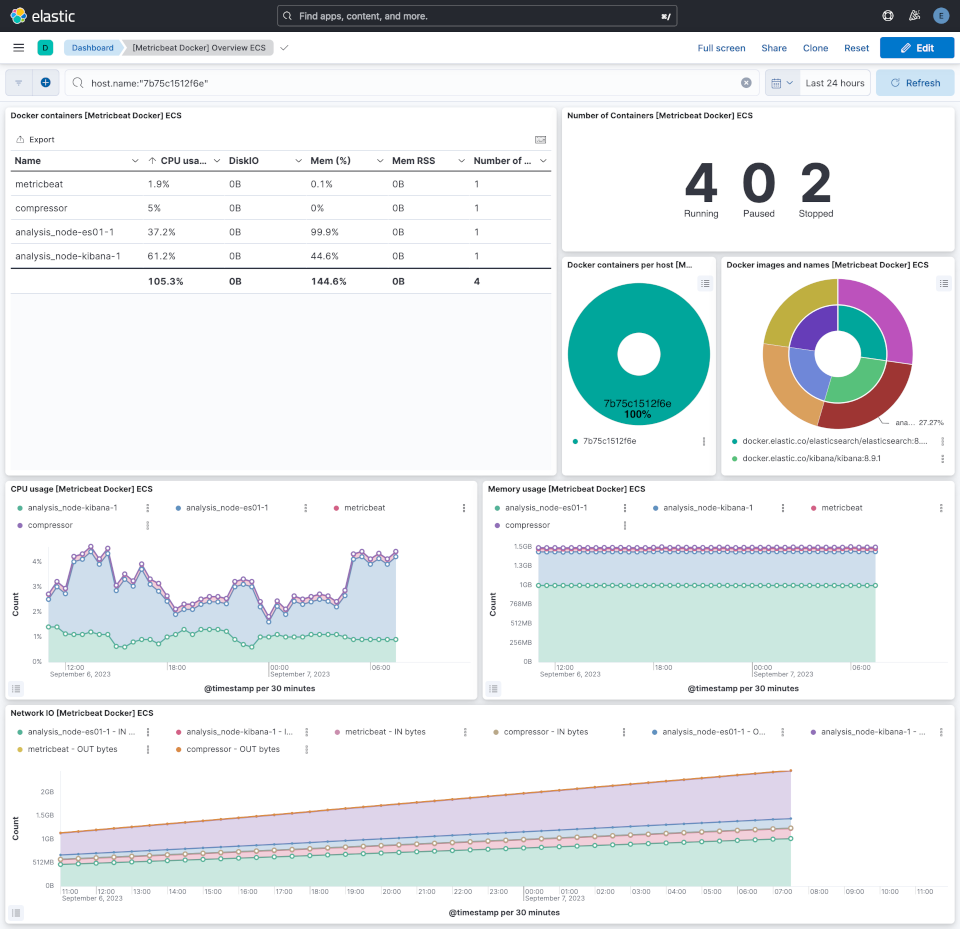Click the host.name query input field
The width and height of the screenshot is (960, 929).
click(411, 83)
